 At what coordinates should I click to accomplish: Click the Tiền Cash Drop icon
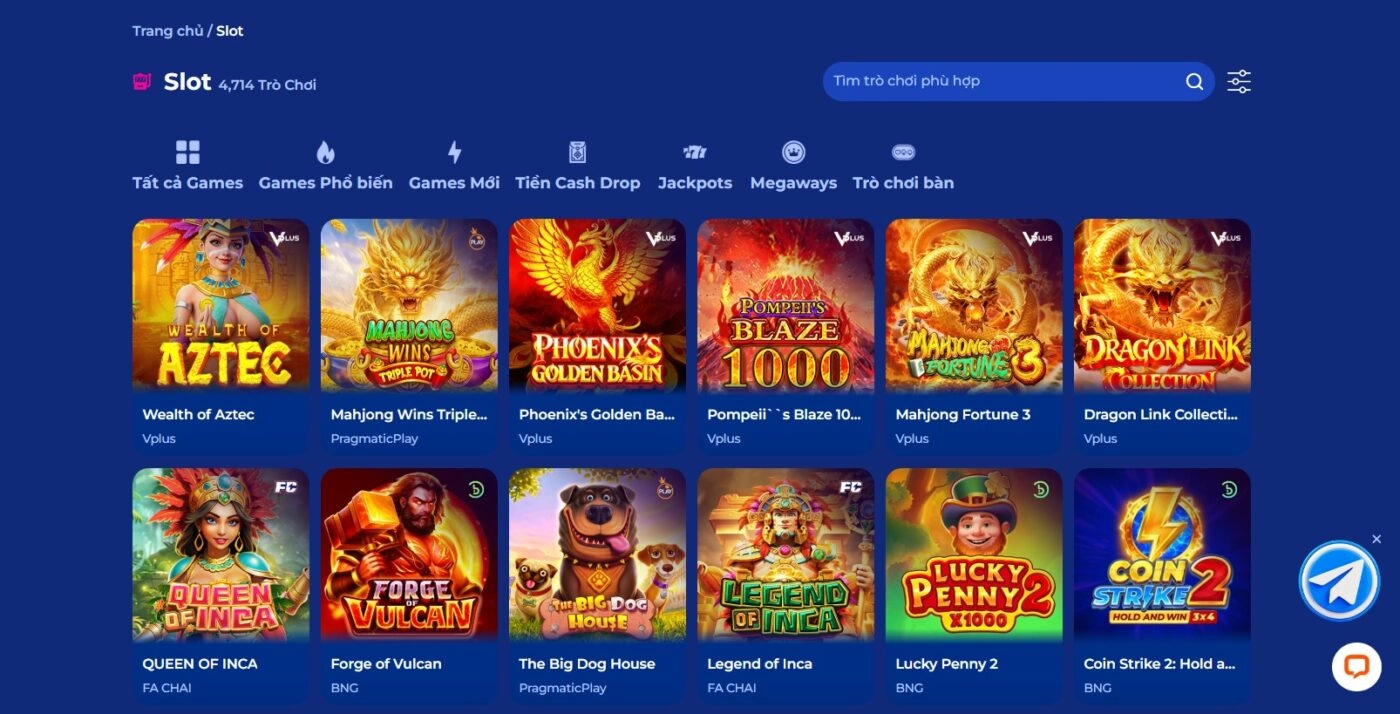[x=577, y=152]
